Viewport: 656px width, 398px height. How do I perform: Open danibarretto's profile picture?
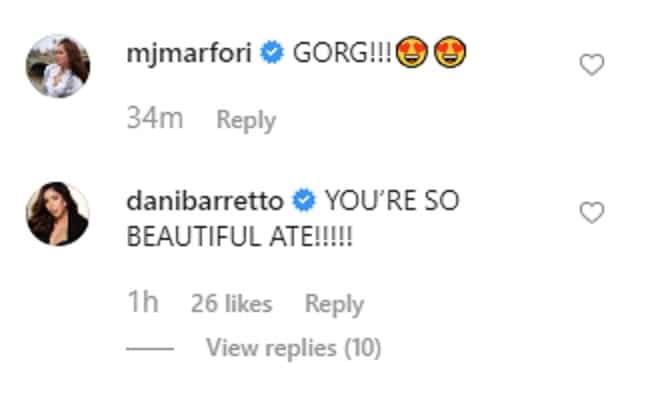click(58, 213)
